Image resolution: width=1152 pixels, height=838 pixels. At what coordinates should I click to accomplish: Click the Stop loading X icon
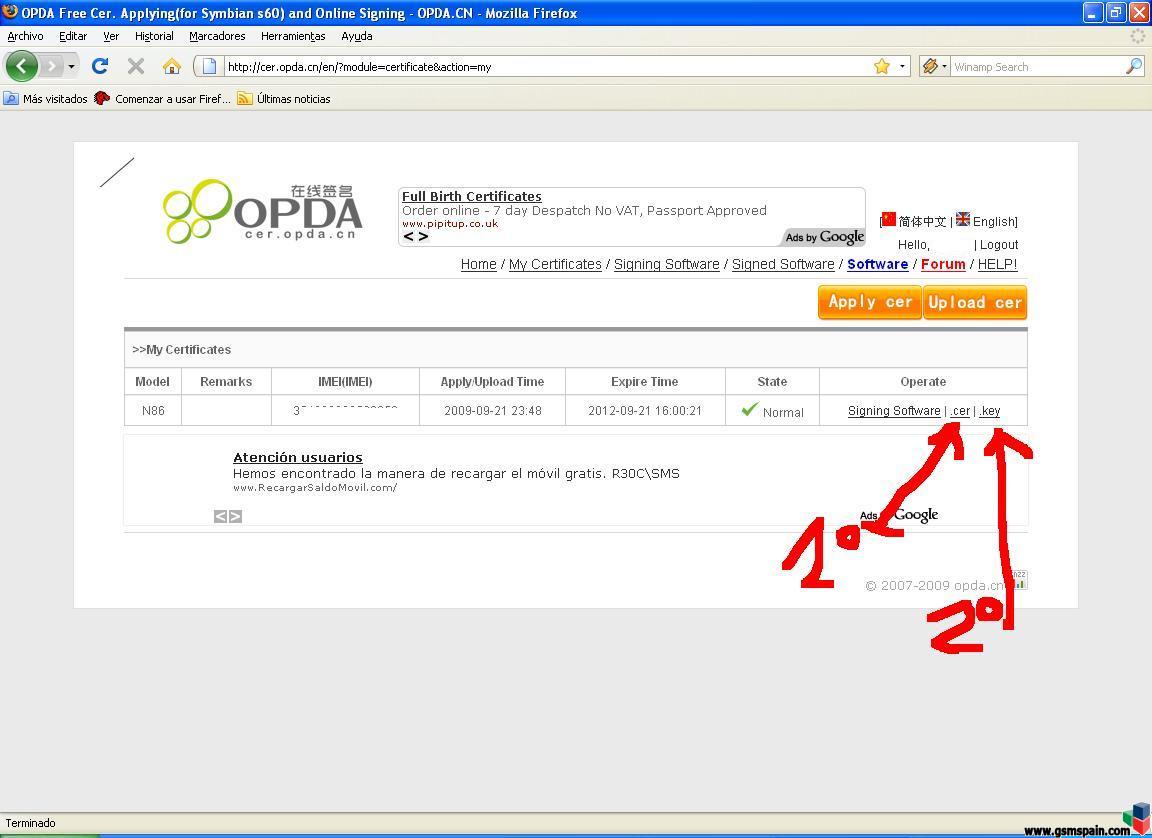click(x=136, y=67)
